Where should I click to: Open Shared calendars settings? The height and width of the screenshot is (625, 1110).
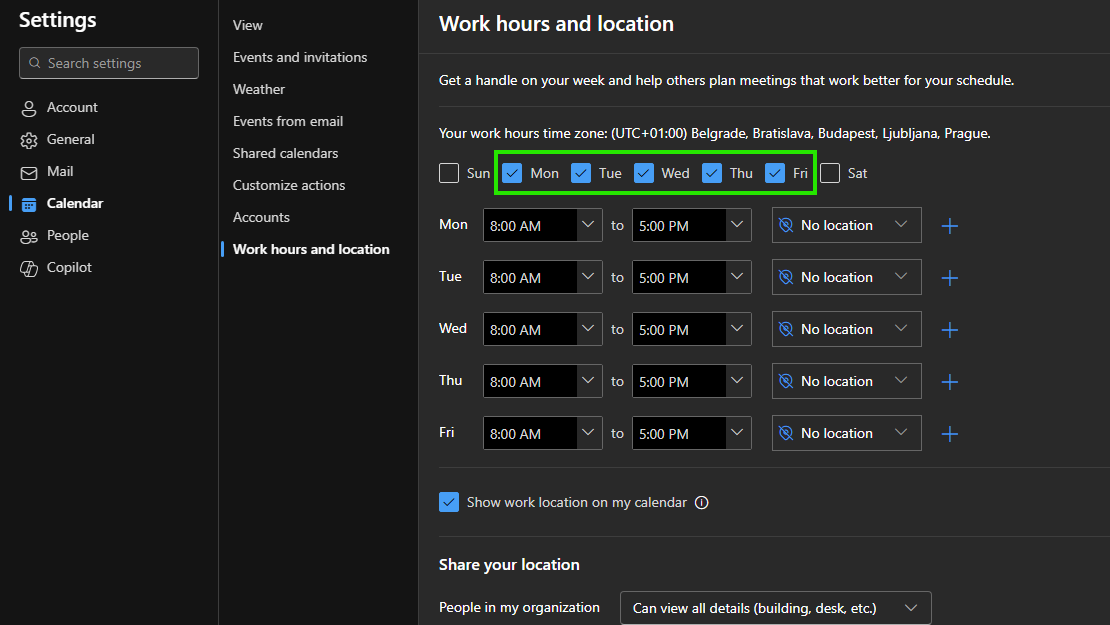point(285,153)
